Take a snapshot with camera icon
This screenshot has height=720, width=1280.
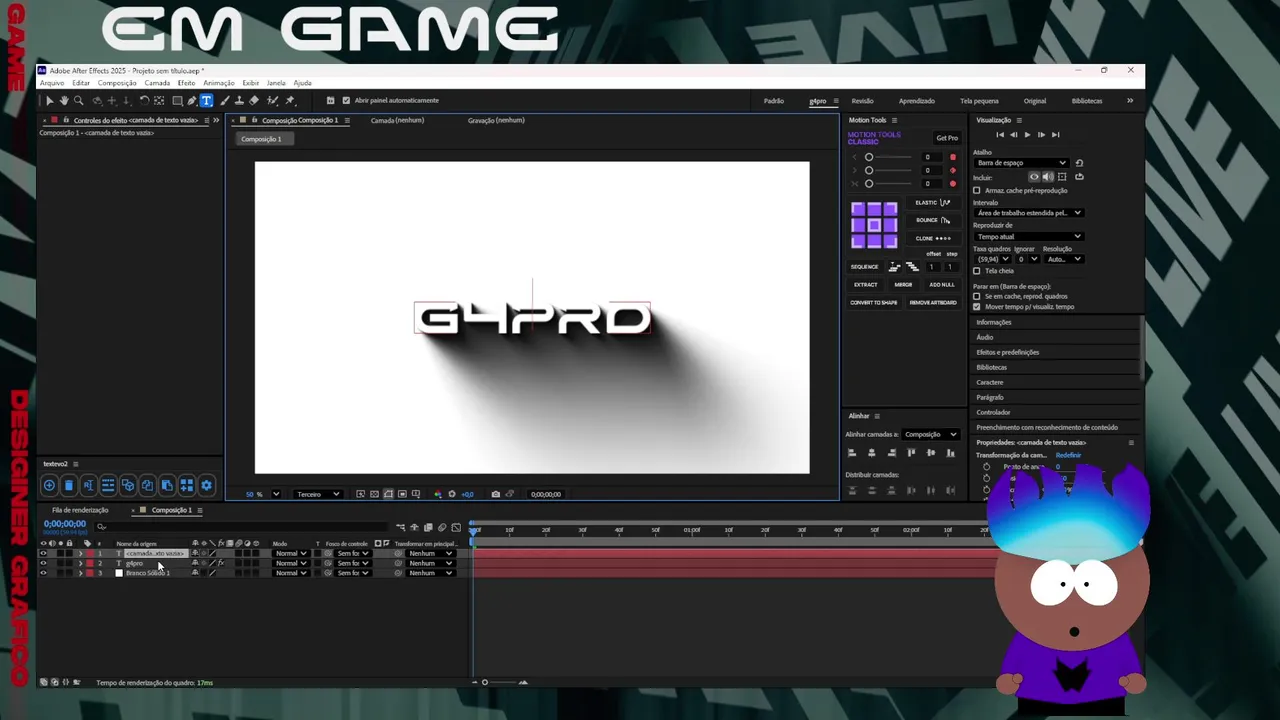point(495,494)
